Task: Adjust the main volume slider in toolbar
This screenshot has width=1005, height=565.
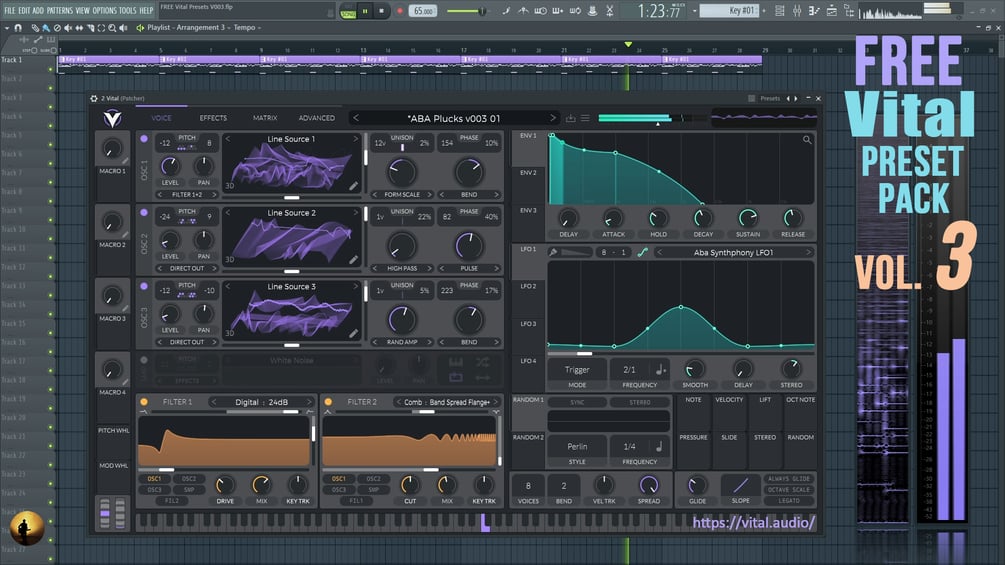Action: 466,11
